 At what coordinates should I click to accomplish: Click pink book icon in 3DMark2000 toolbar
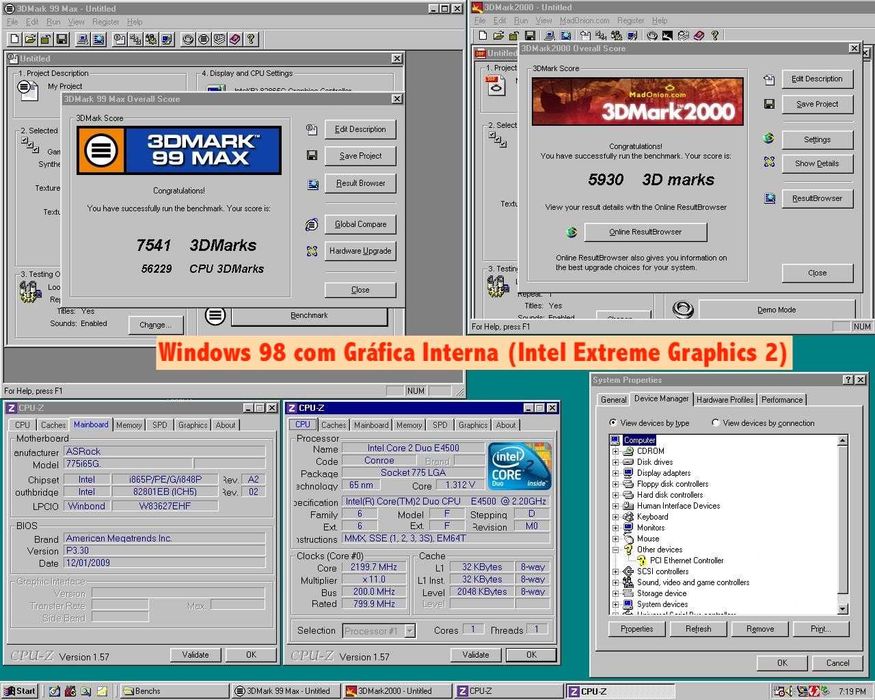[699, 35]
